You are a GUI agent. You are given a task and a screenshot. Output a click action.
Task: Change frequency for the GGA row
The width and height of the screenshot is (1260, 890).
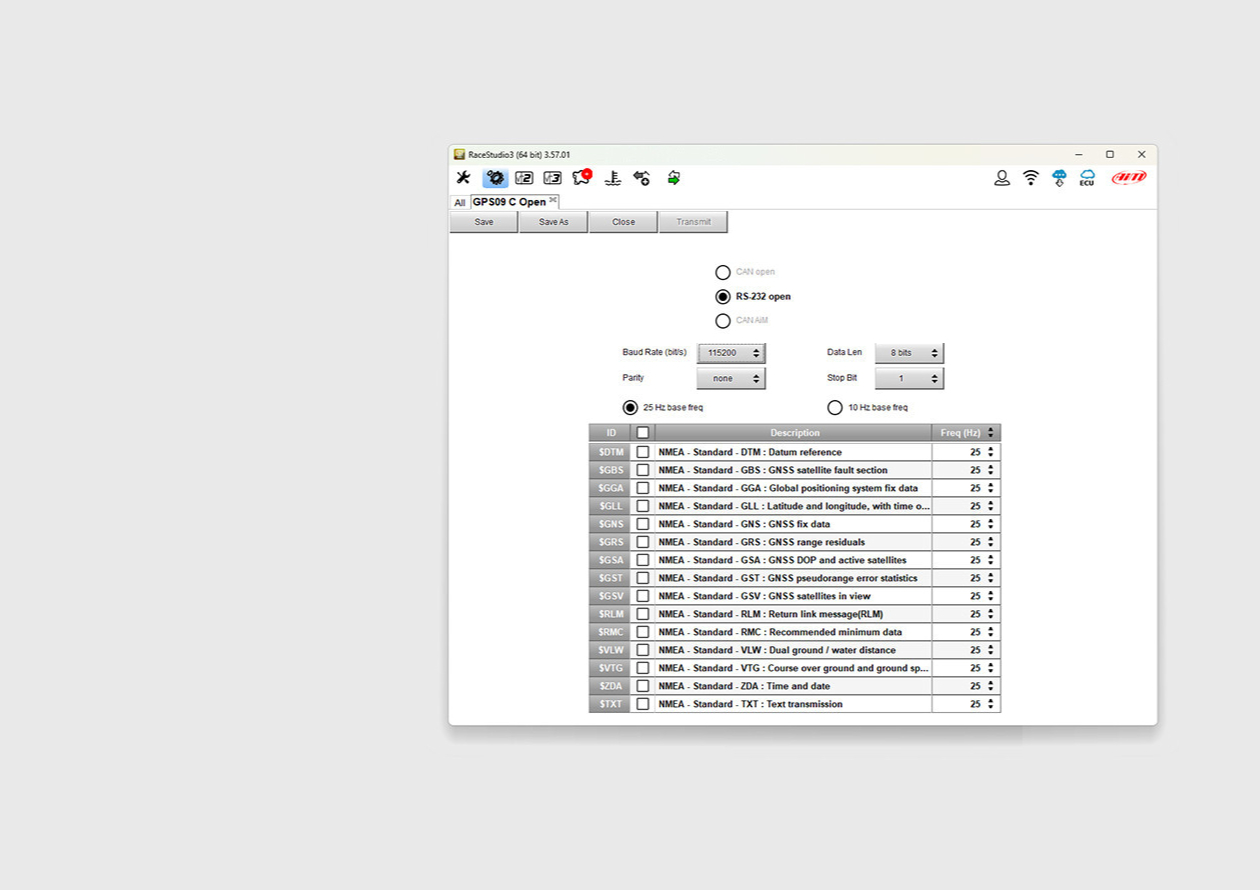click(991, 488)
